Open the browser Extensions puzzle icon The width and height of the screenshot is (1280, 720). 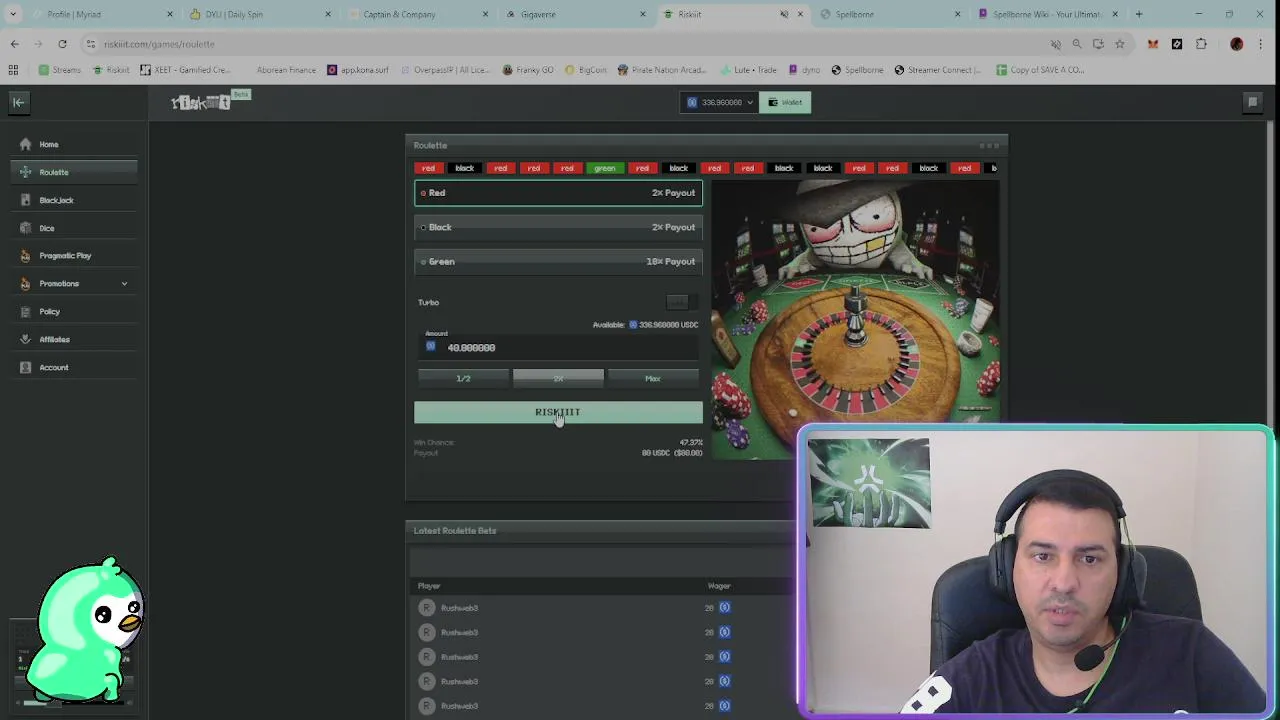(x=1201, y=44)
